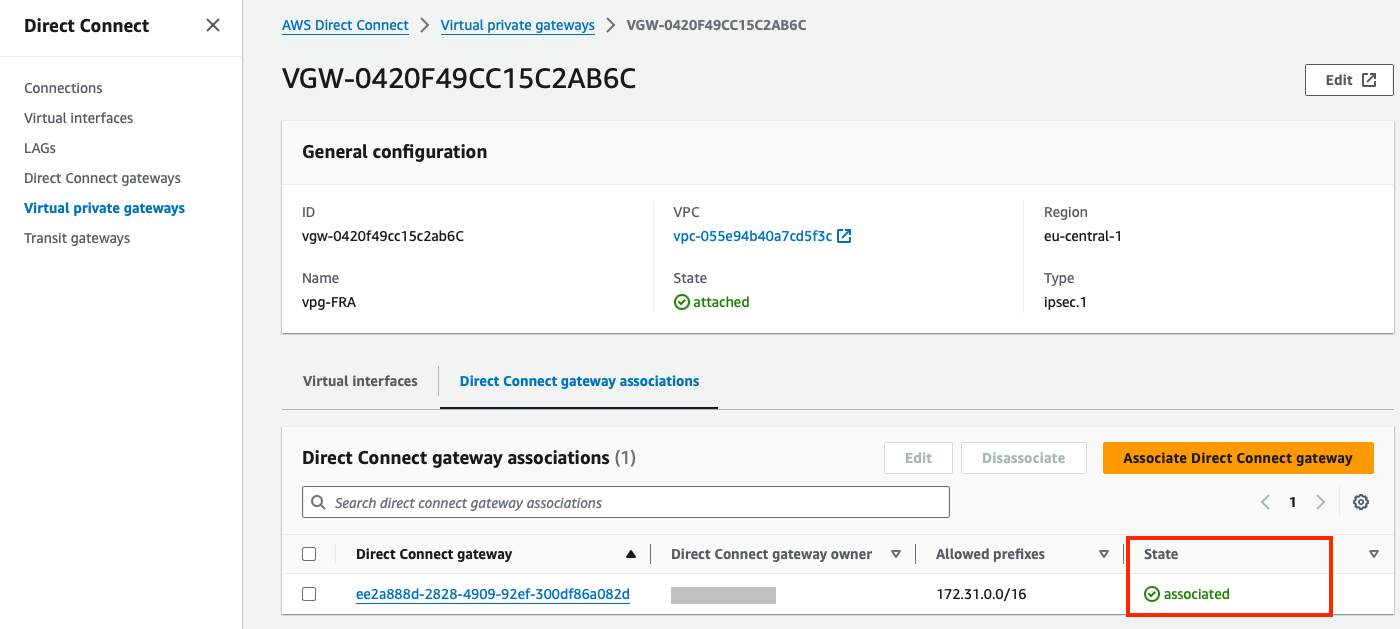Viewport: 1400px width, 629px height.
Task: Open Connections in the sidebar
Action: tap(63, 88)
